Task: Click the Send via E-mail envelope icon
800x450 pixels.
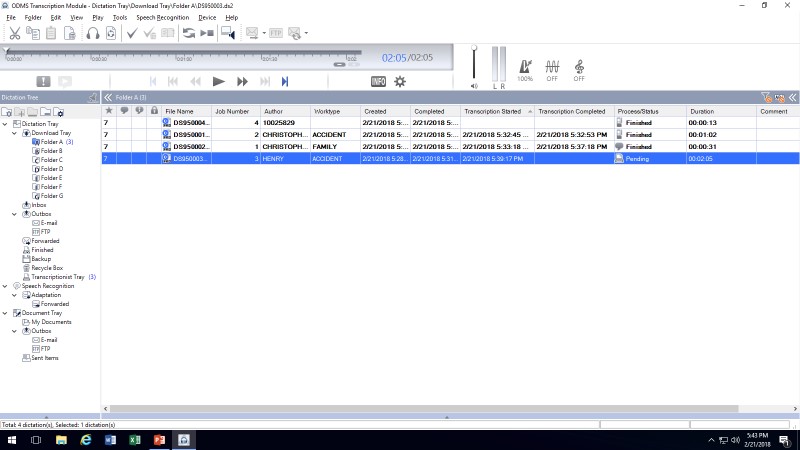Action: (x=252, y=33)
